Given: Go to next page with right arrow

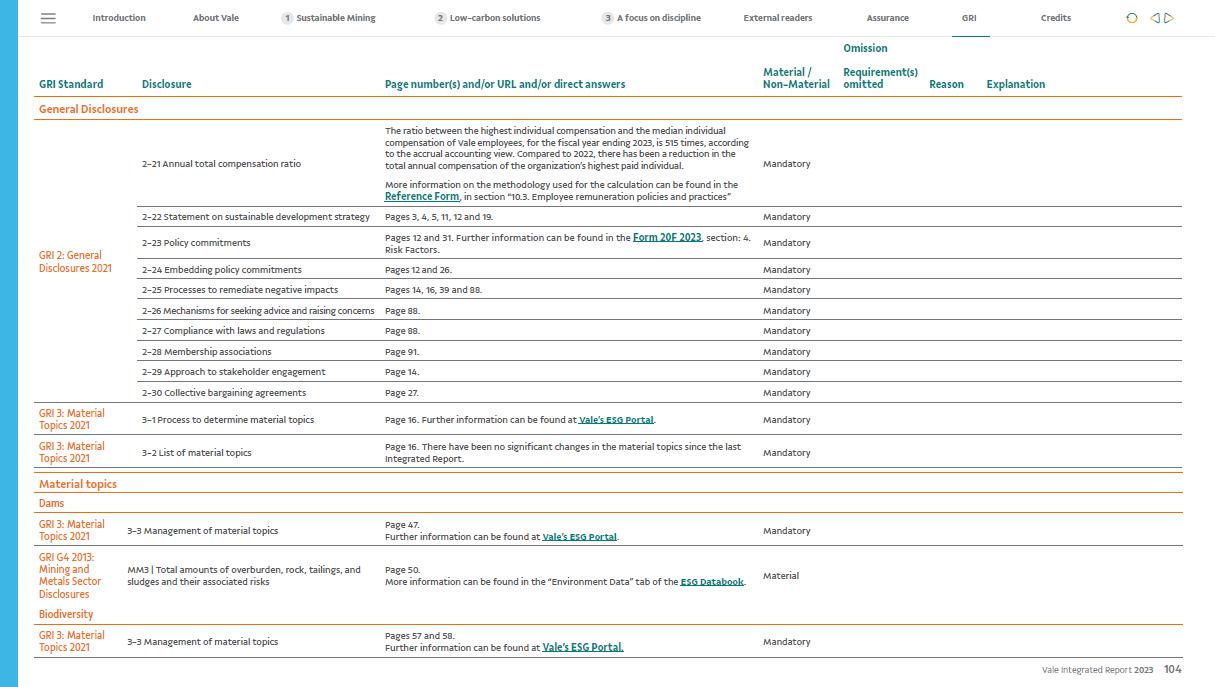Looking at the screenshot, I should (1169, 18).
